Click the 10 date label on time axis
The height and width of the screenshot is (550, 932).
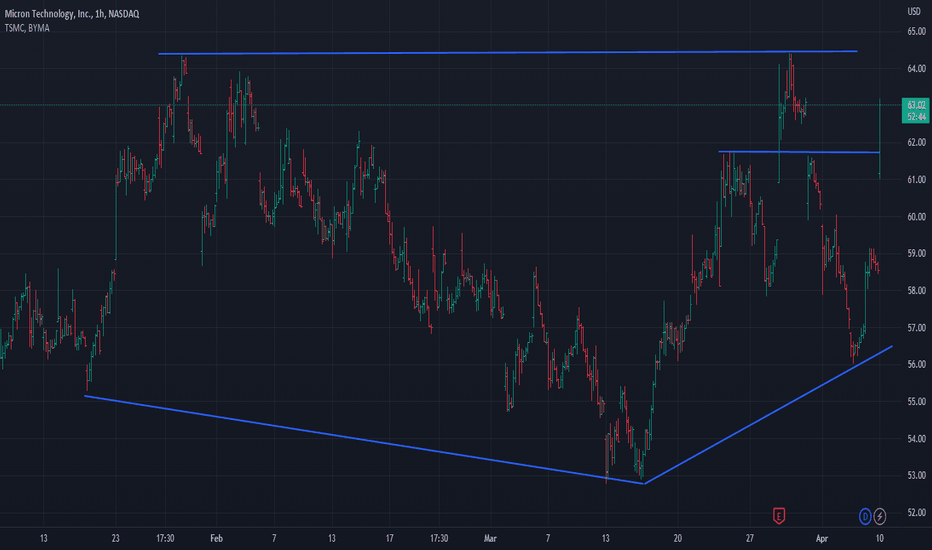pyautogui.click(x=880, y=539)
